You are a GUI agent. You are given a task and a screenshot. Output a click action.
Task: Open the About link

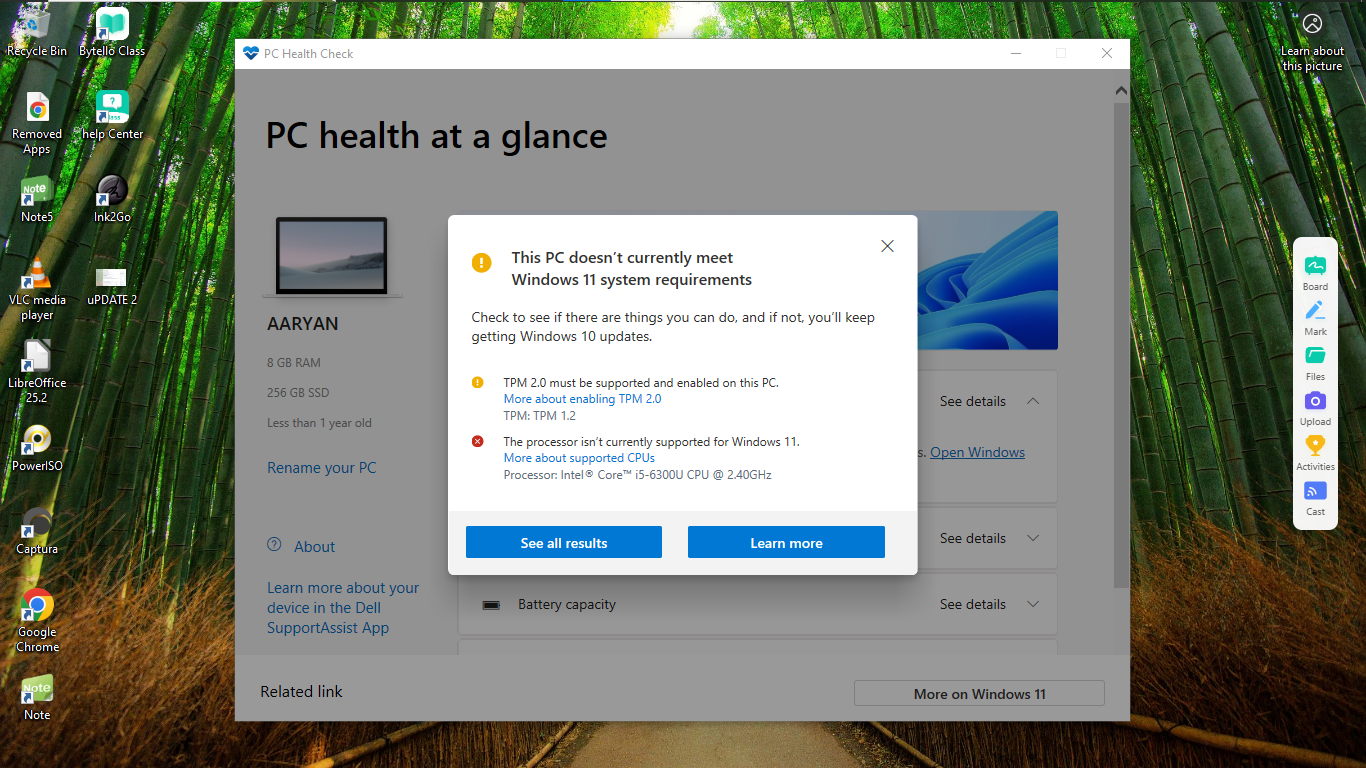coord(314,547)
